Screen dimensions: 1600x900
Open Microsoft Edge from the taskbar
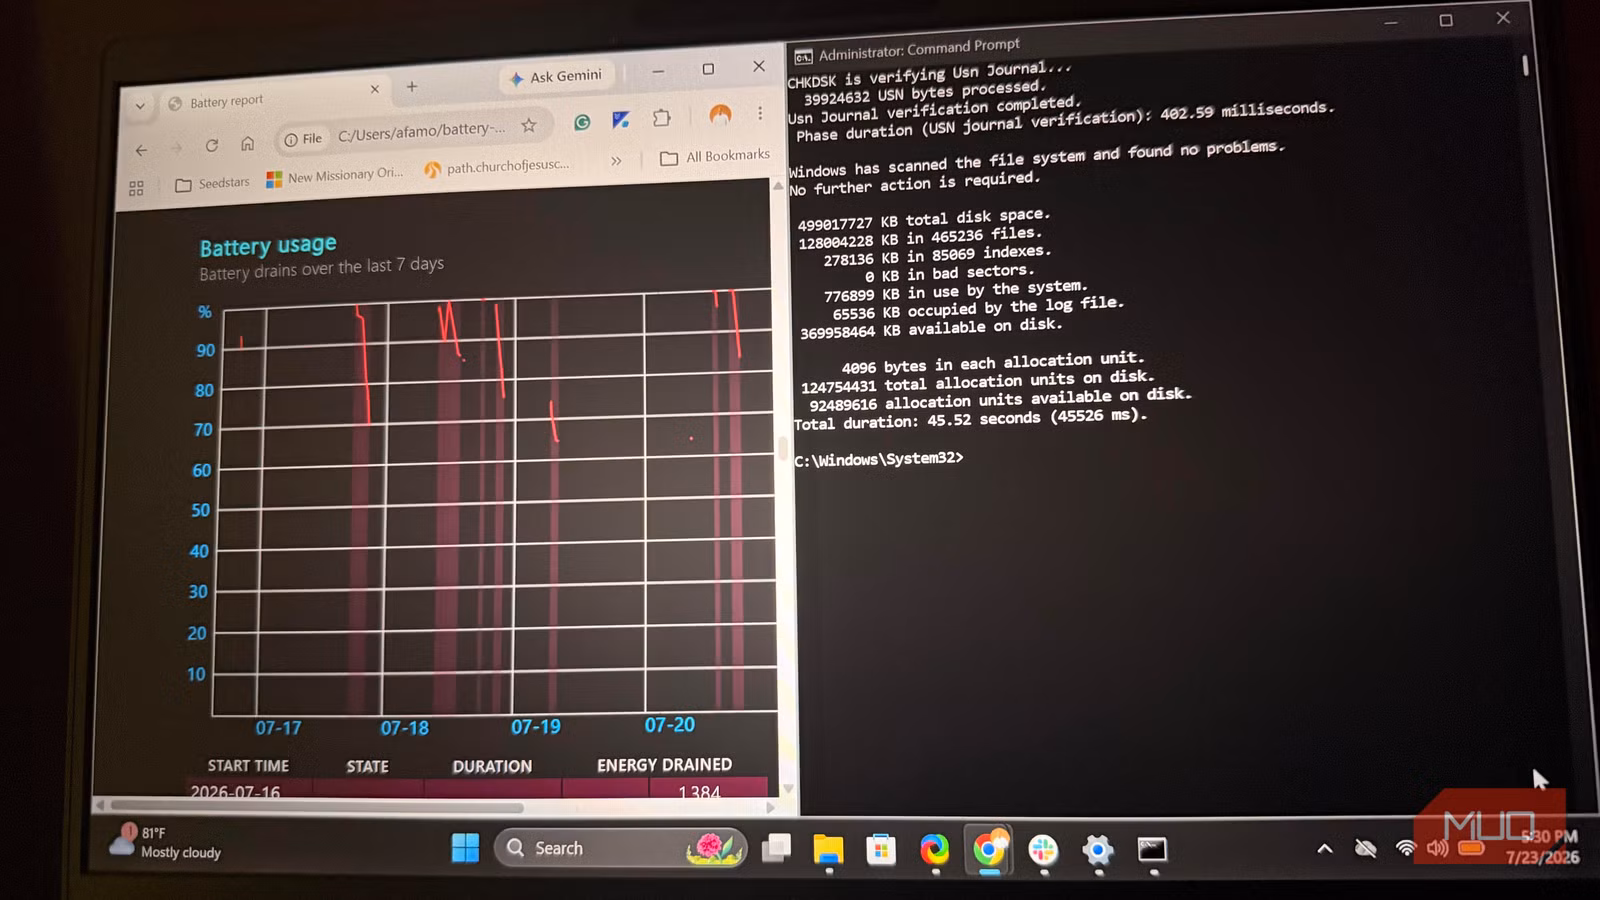click(x=934, y=850)
